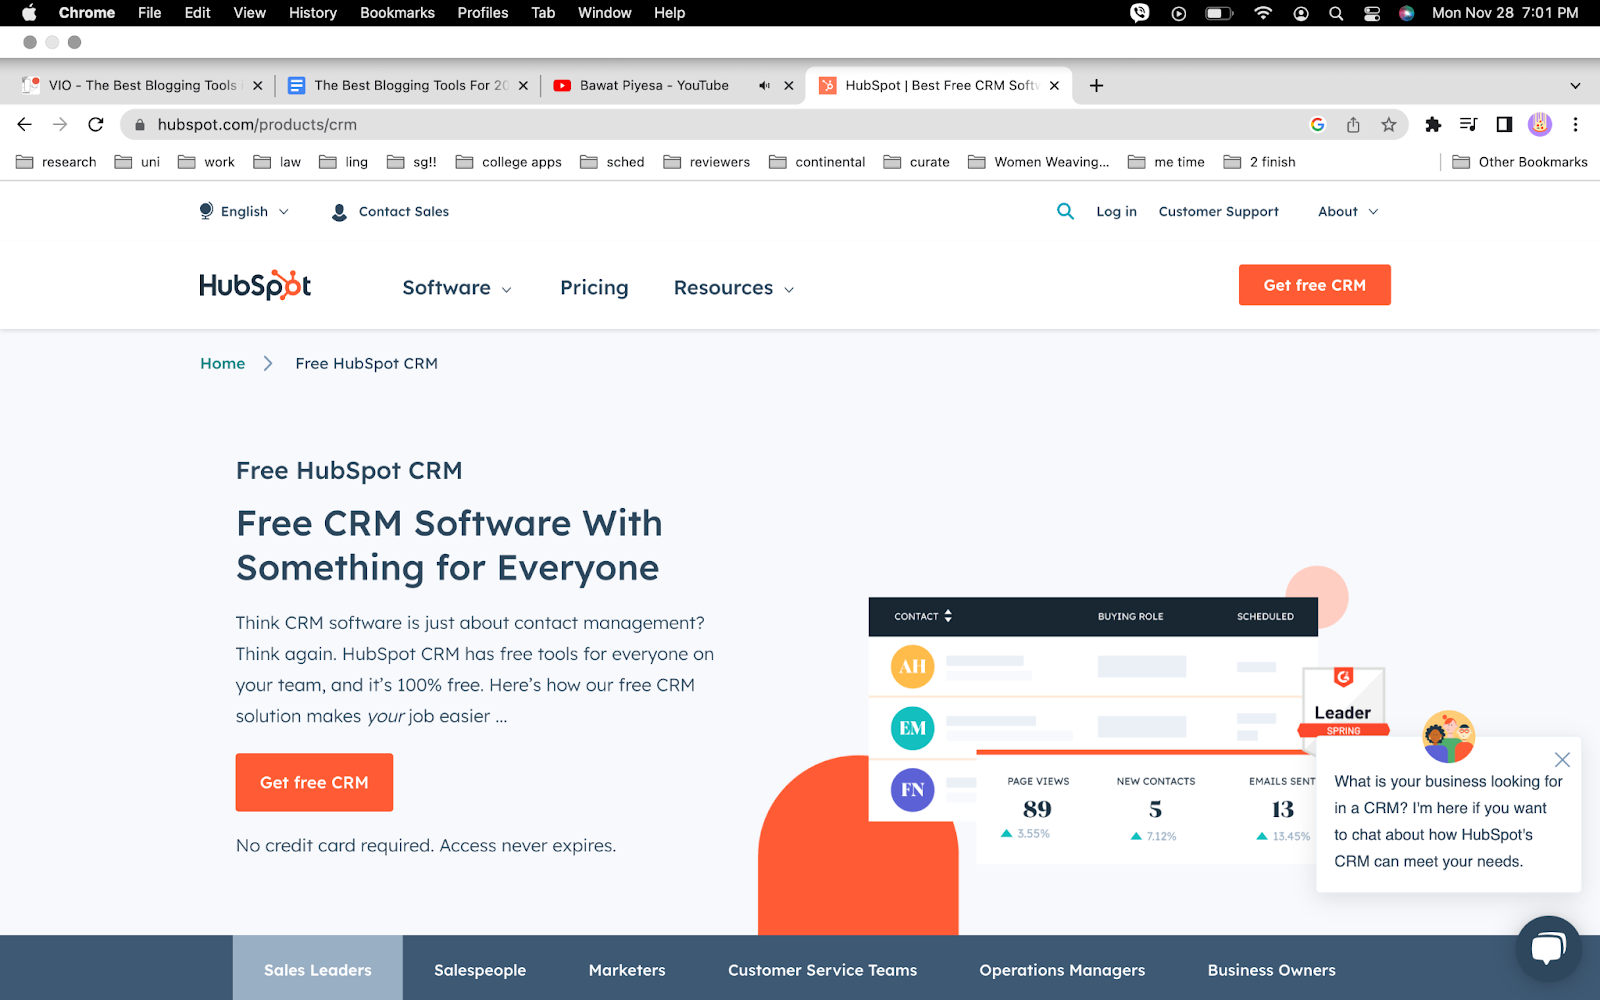This screenshot has width=1600, height=1000.
Task: Switch to the Bawat Piyesa YouTube tab
Action: tap(654, 85)
